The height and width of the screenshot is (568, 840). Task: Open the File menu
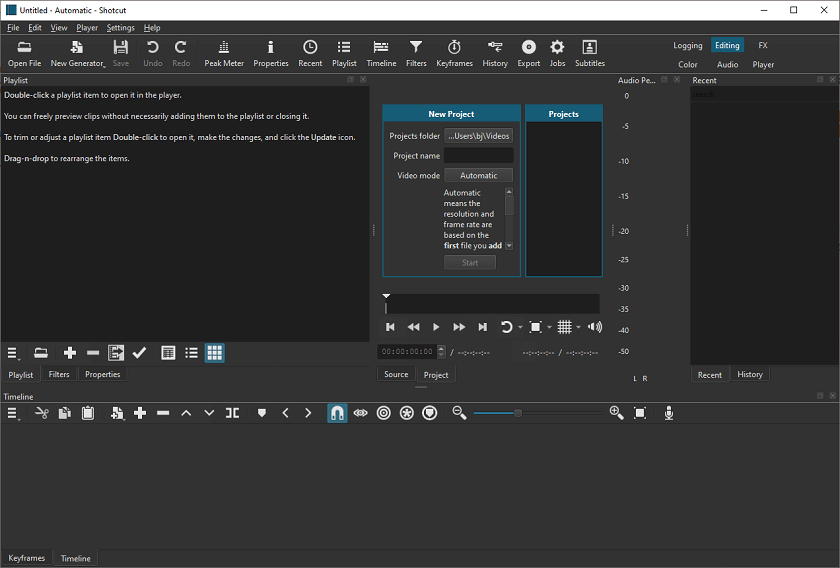[13, 28]
